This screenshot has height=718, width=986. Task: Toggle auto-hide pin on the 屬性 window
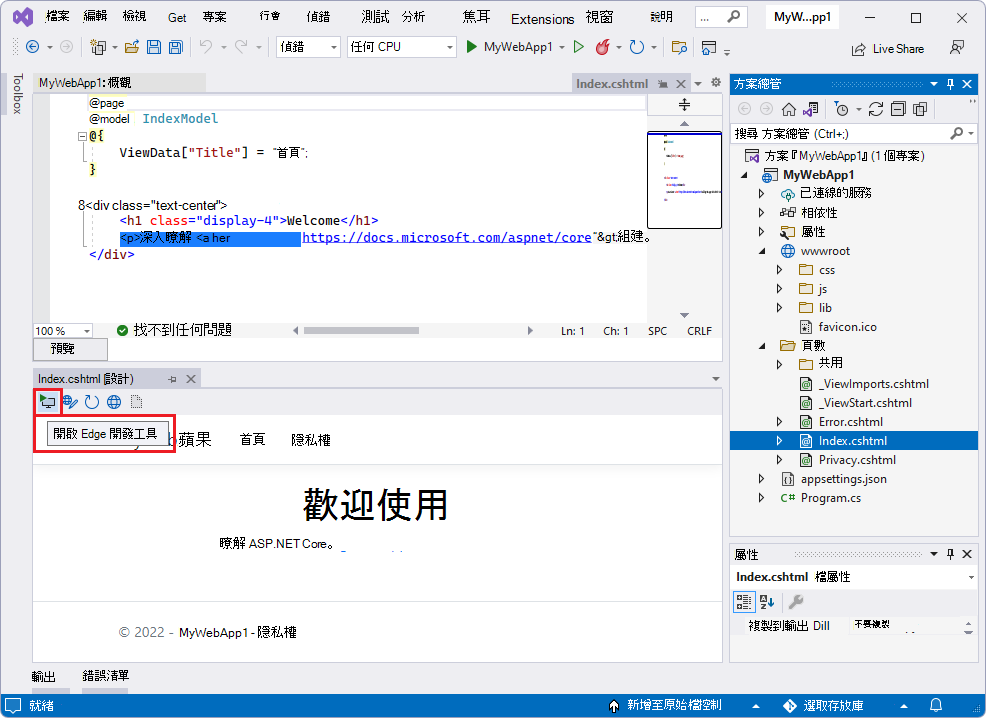pyautogui.click(x=950, y=554)
